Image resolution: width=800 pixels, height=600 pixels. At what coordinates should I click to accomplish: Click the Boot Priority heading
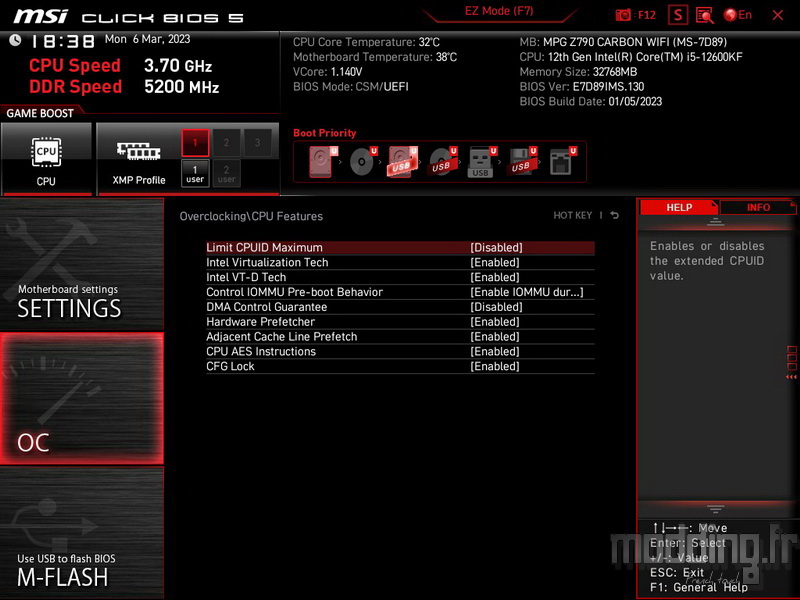point(324,133)
